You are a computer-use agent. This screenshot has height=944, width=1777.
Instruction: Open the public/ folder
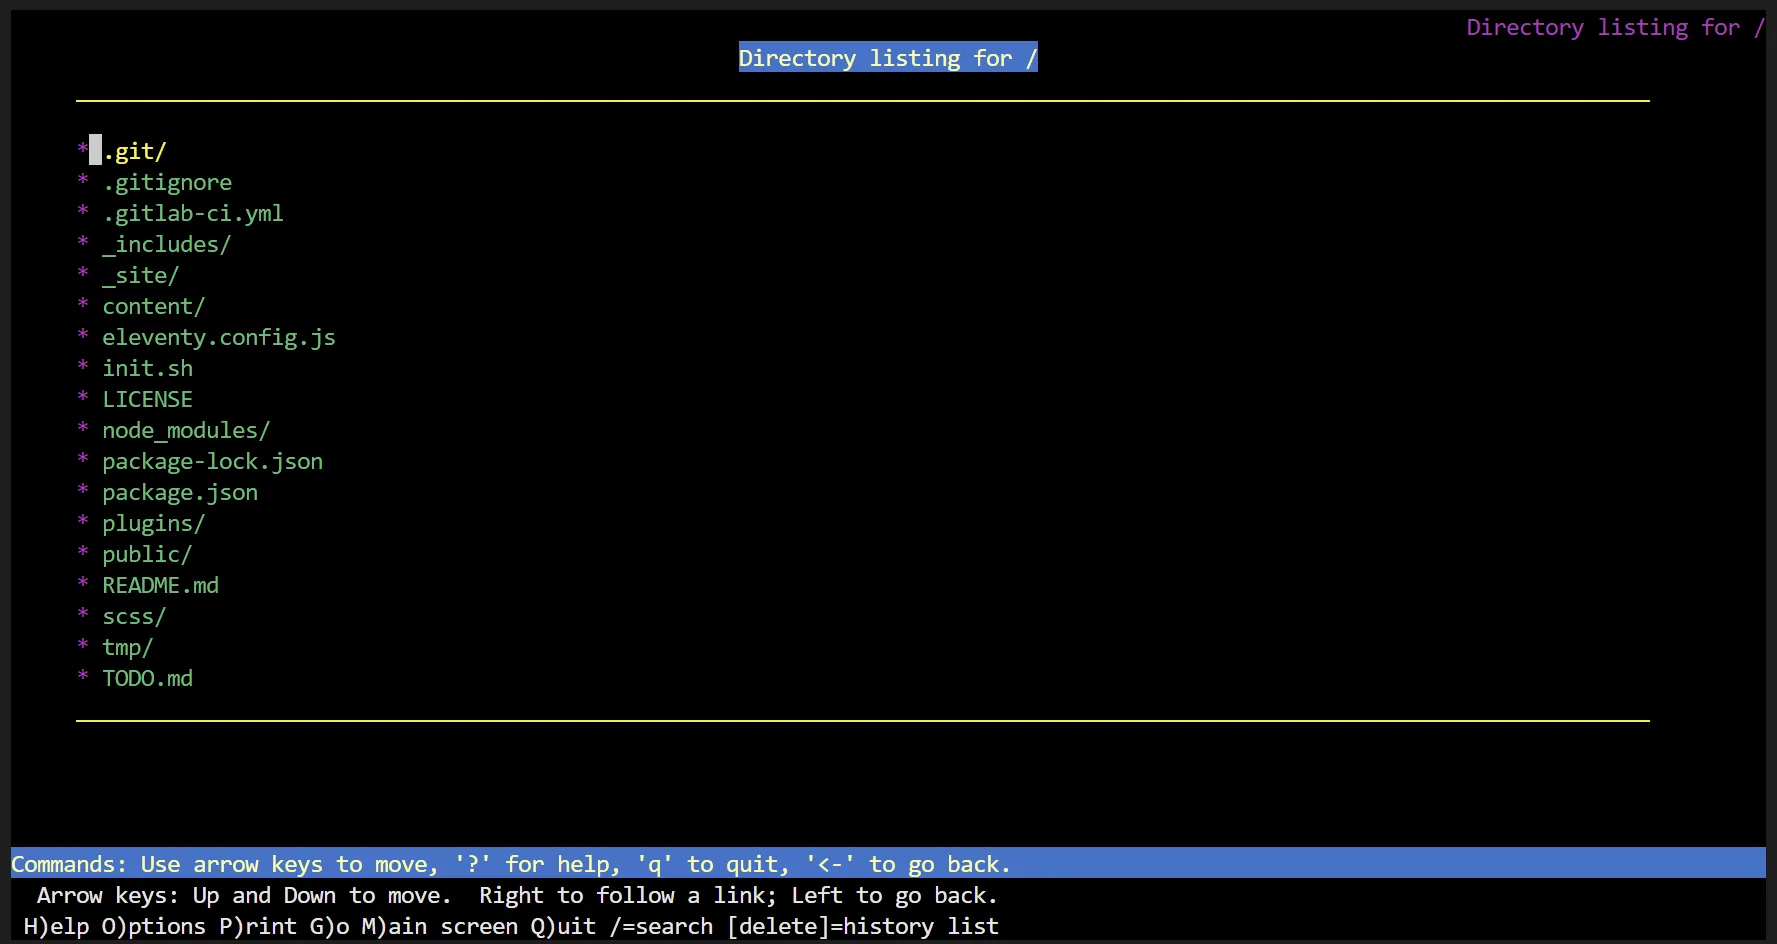pyautogui.click(x=147, y=554)
